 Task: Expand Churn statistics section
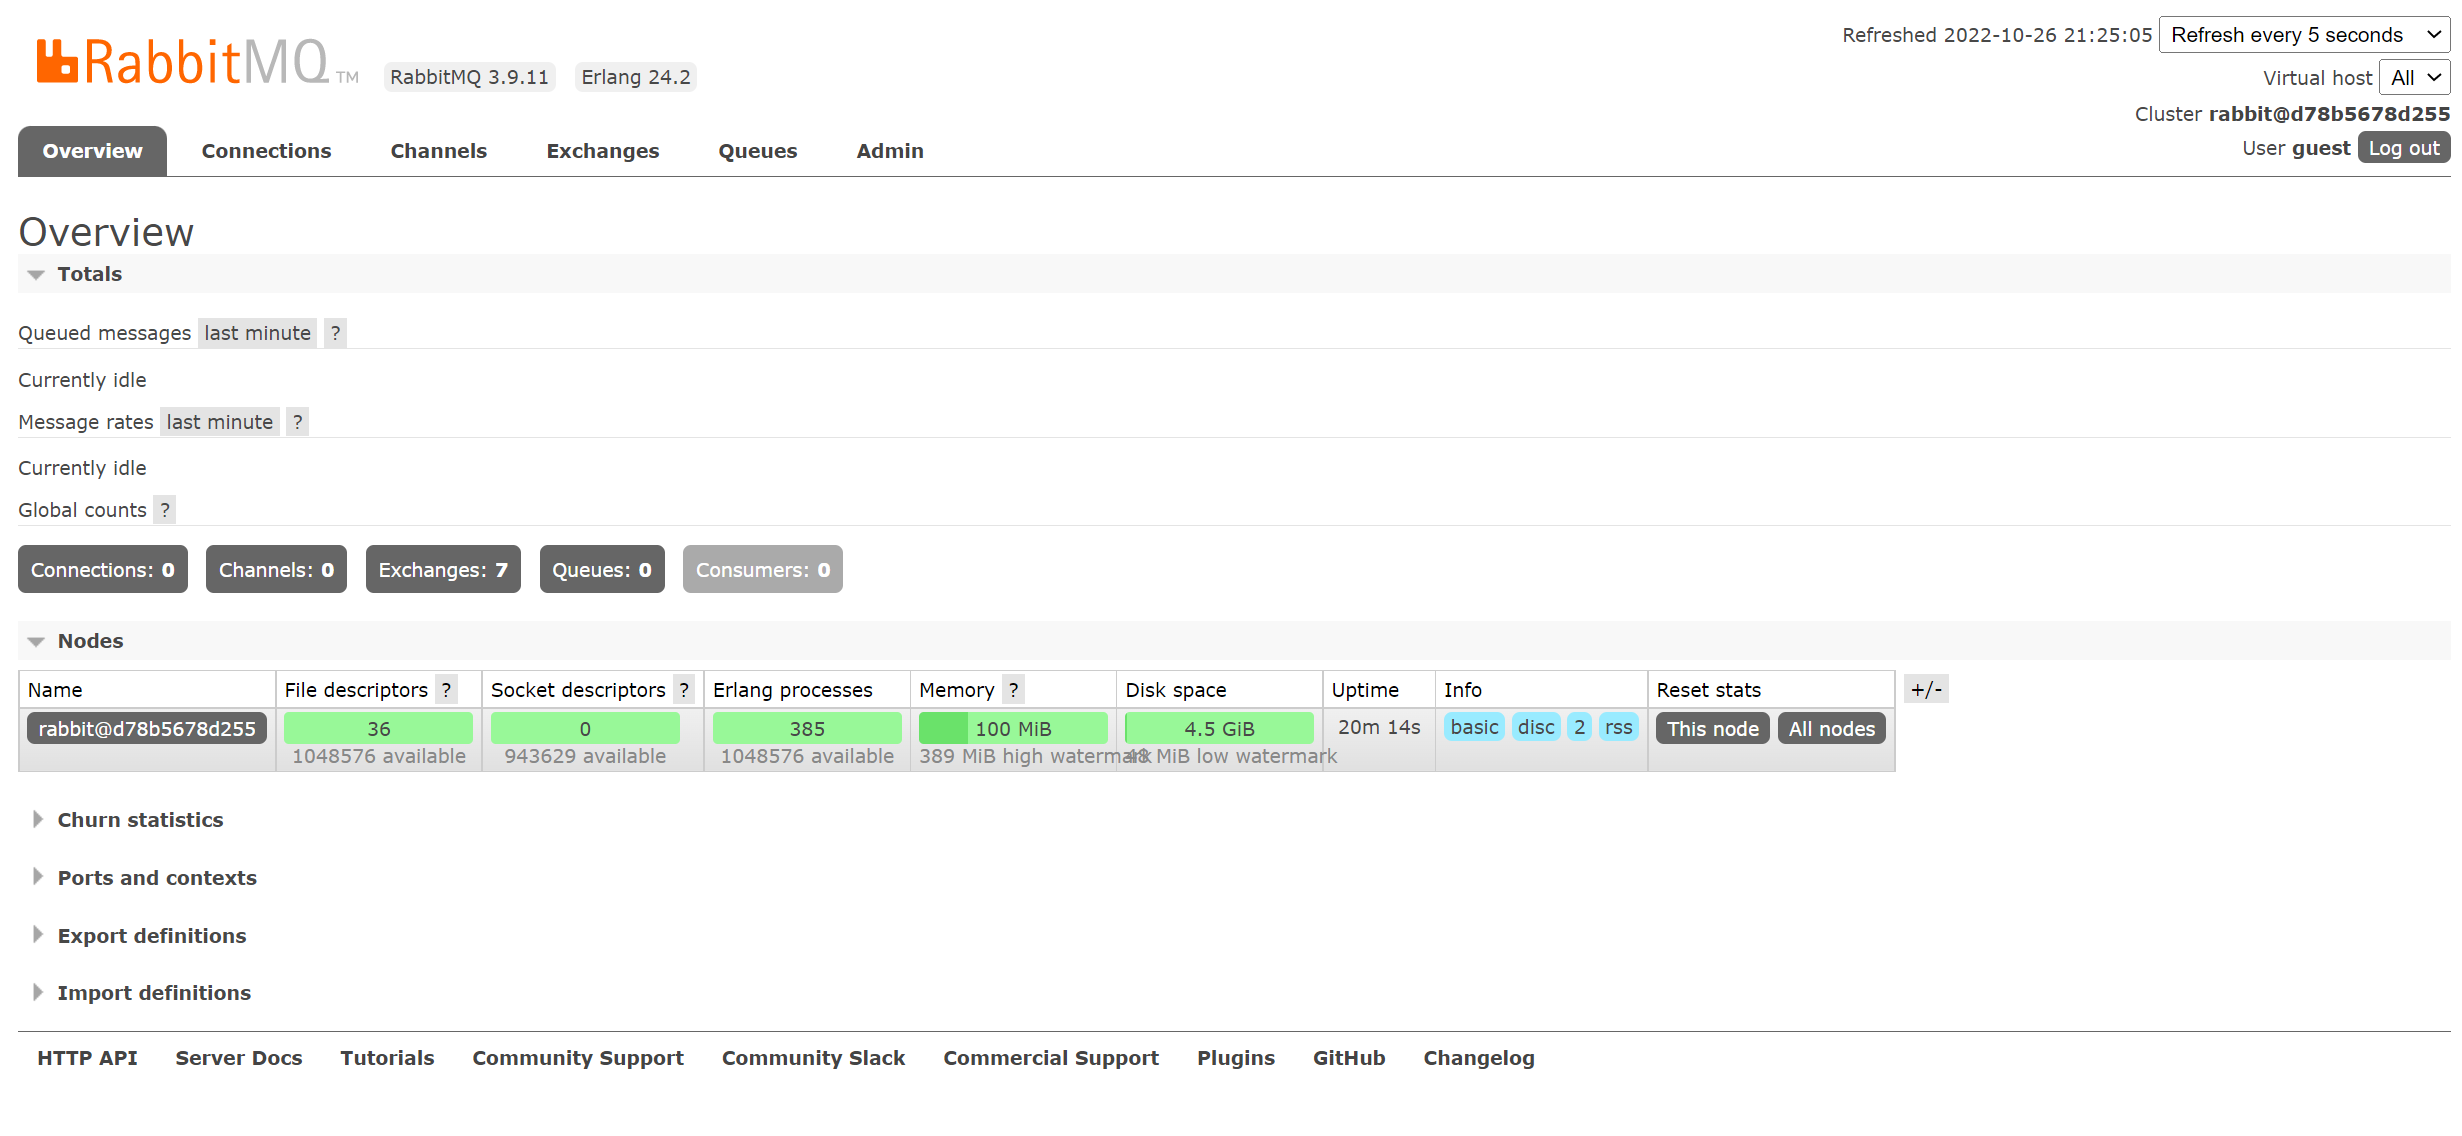tap(140, 820)
